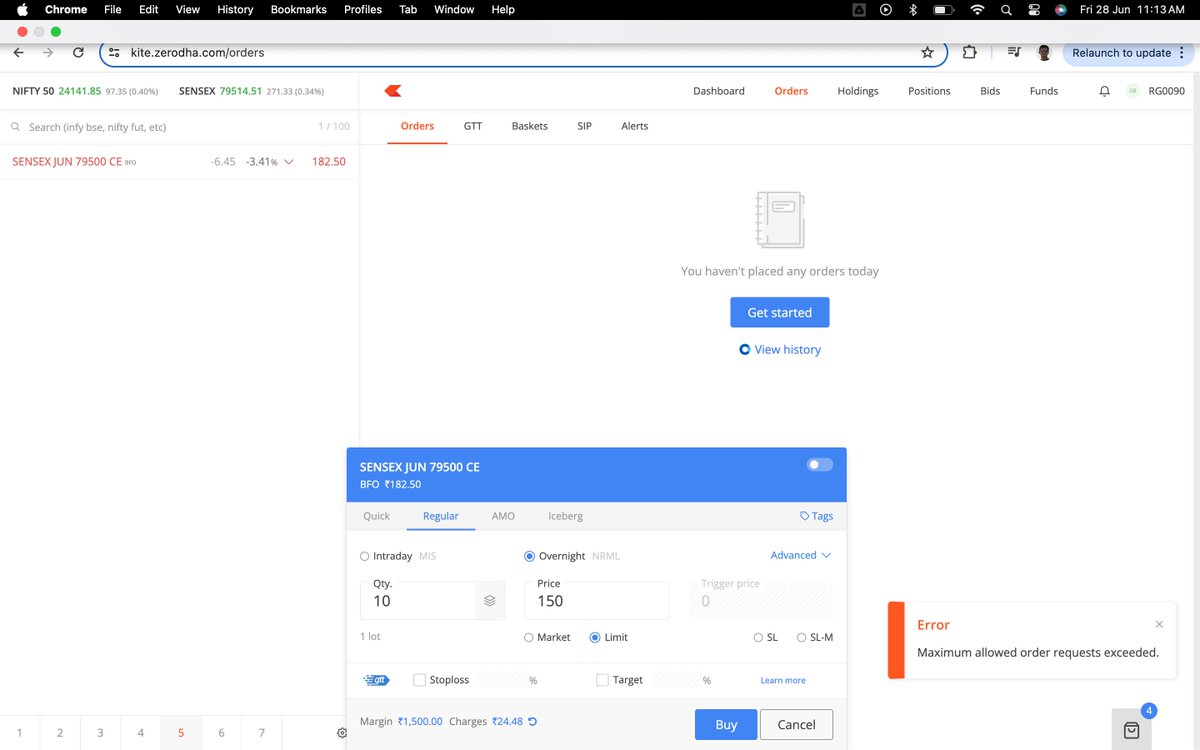Click the lot size stack icon in Qty field
This screenshot has height=750, width=1200.
490,601
